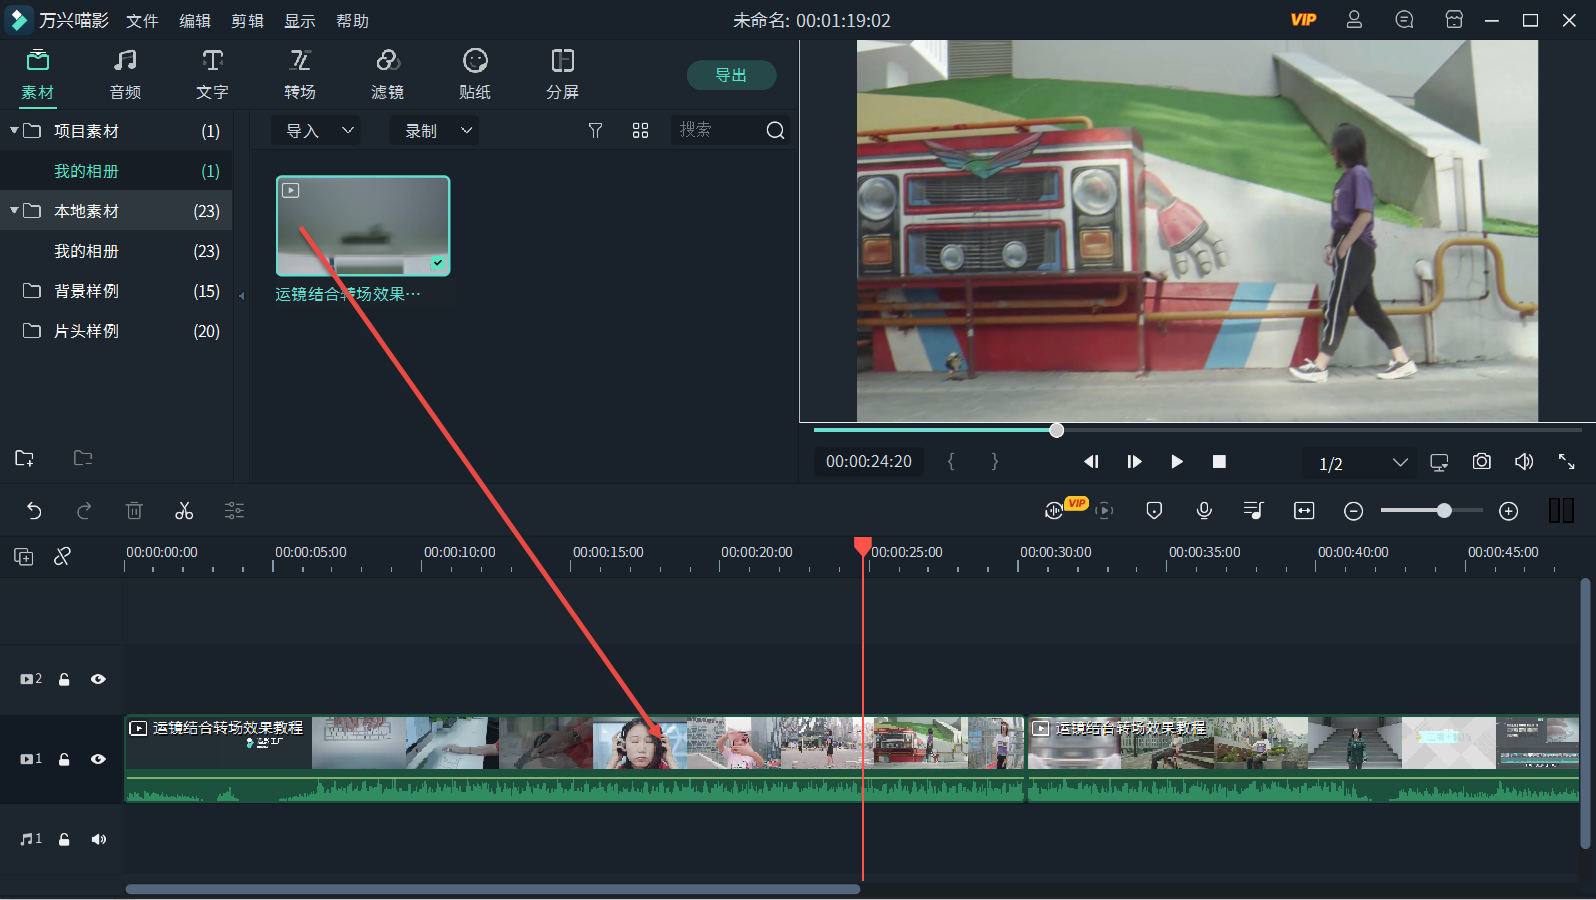Click the timeline zoom slider handle
1596x900 pixels.
click(1443, 511)
